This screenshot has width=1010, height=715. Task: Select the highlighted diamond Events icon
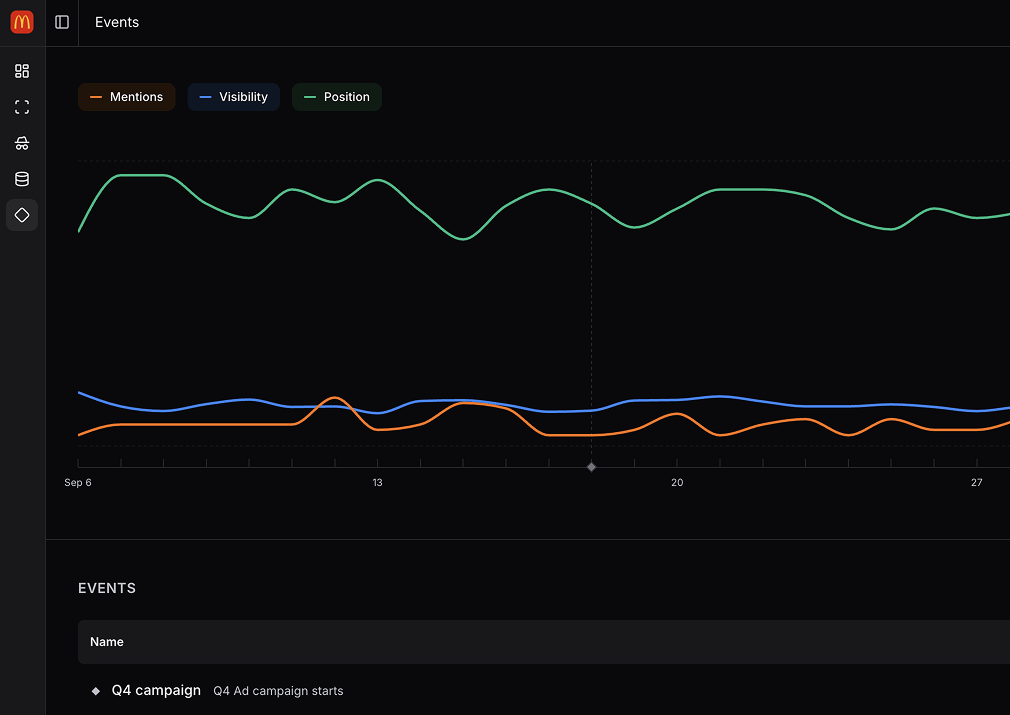21,215
